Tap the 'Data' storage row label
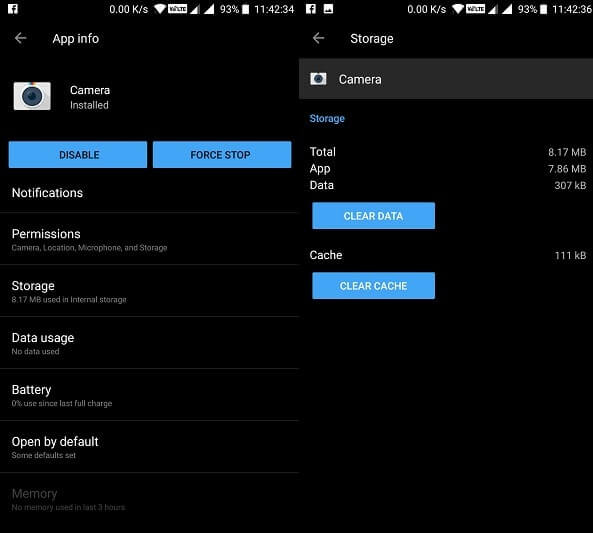The width and height of the screenshot is (593, 533). coord(322,185)
